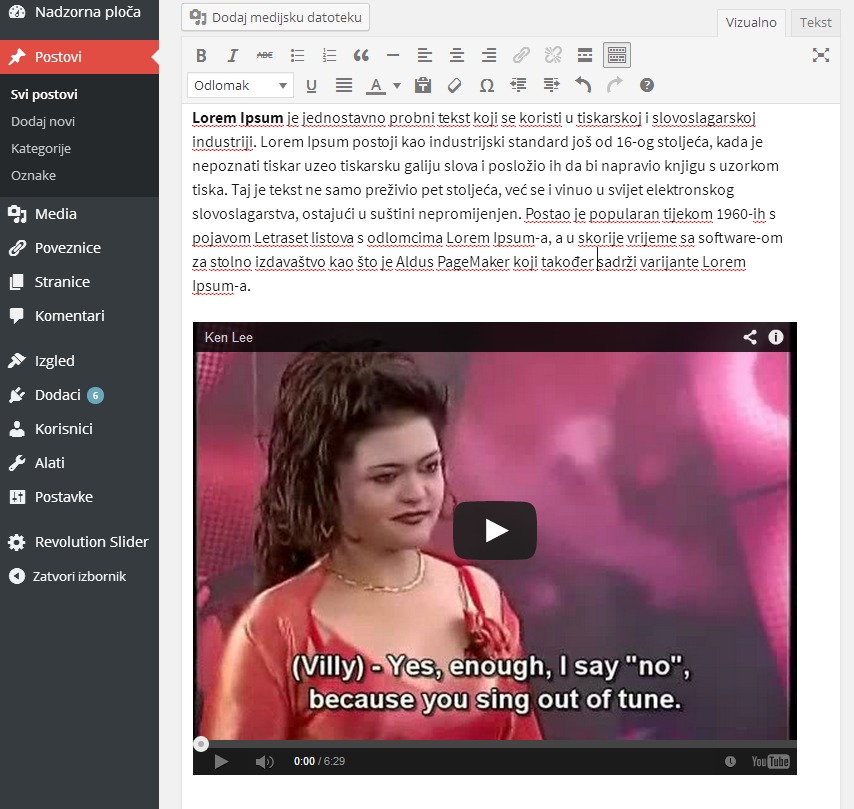Apply strikethrough formatting

pyautogui.click(x=265, y=55)
